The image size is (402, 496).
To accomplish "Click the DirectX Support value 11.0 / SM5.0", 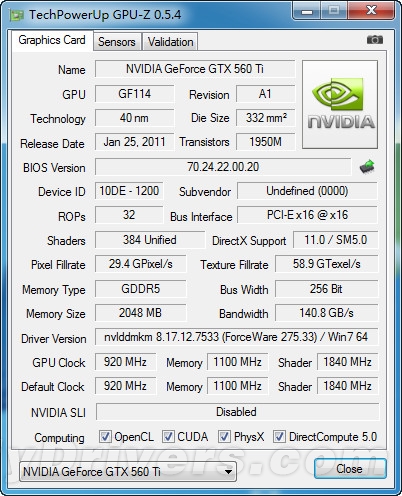I will coord(335,240).
